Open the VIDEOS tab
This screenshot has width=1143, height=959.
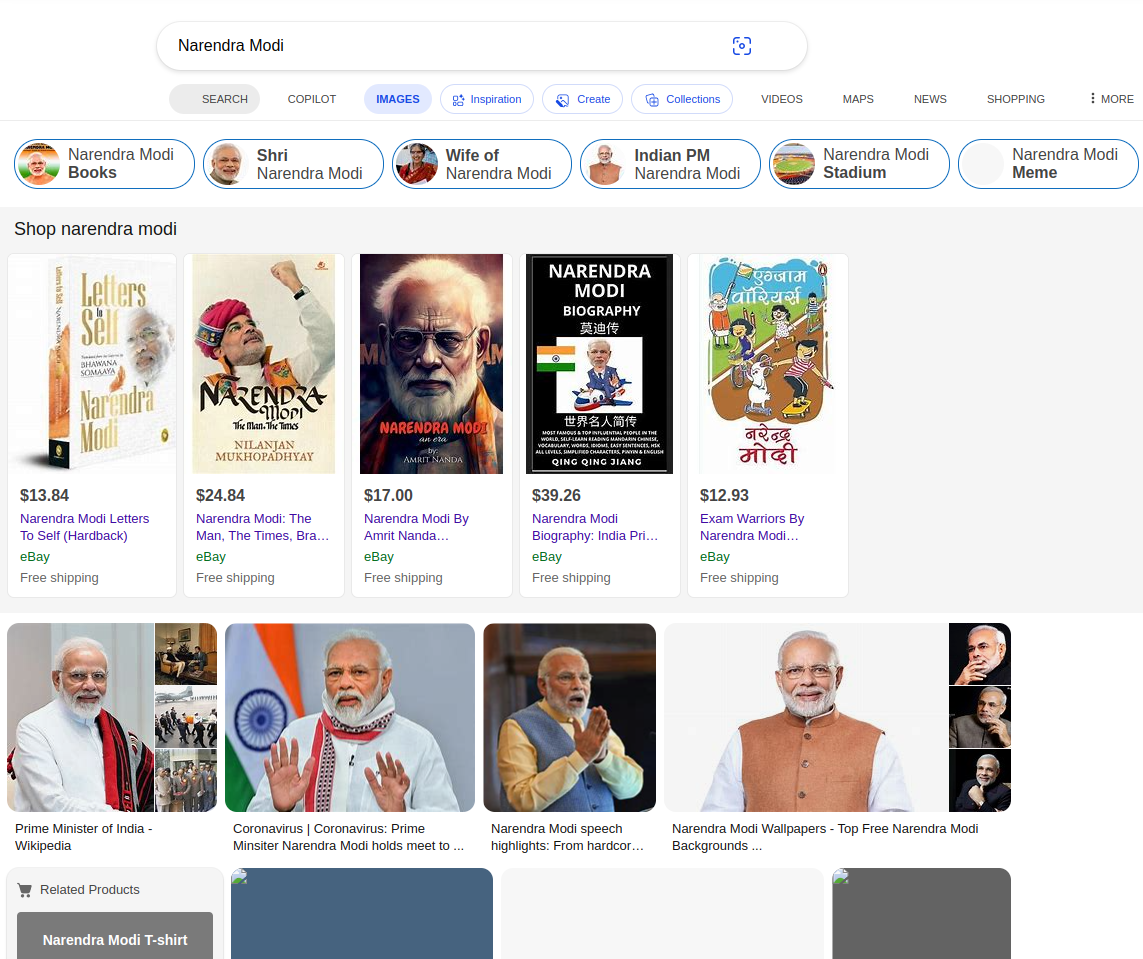click(x=781, y=99)
